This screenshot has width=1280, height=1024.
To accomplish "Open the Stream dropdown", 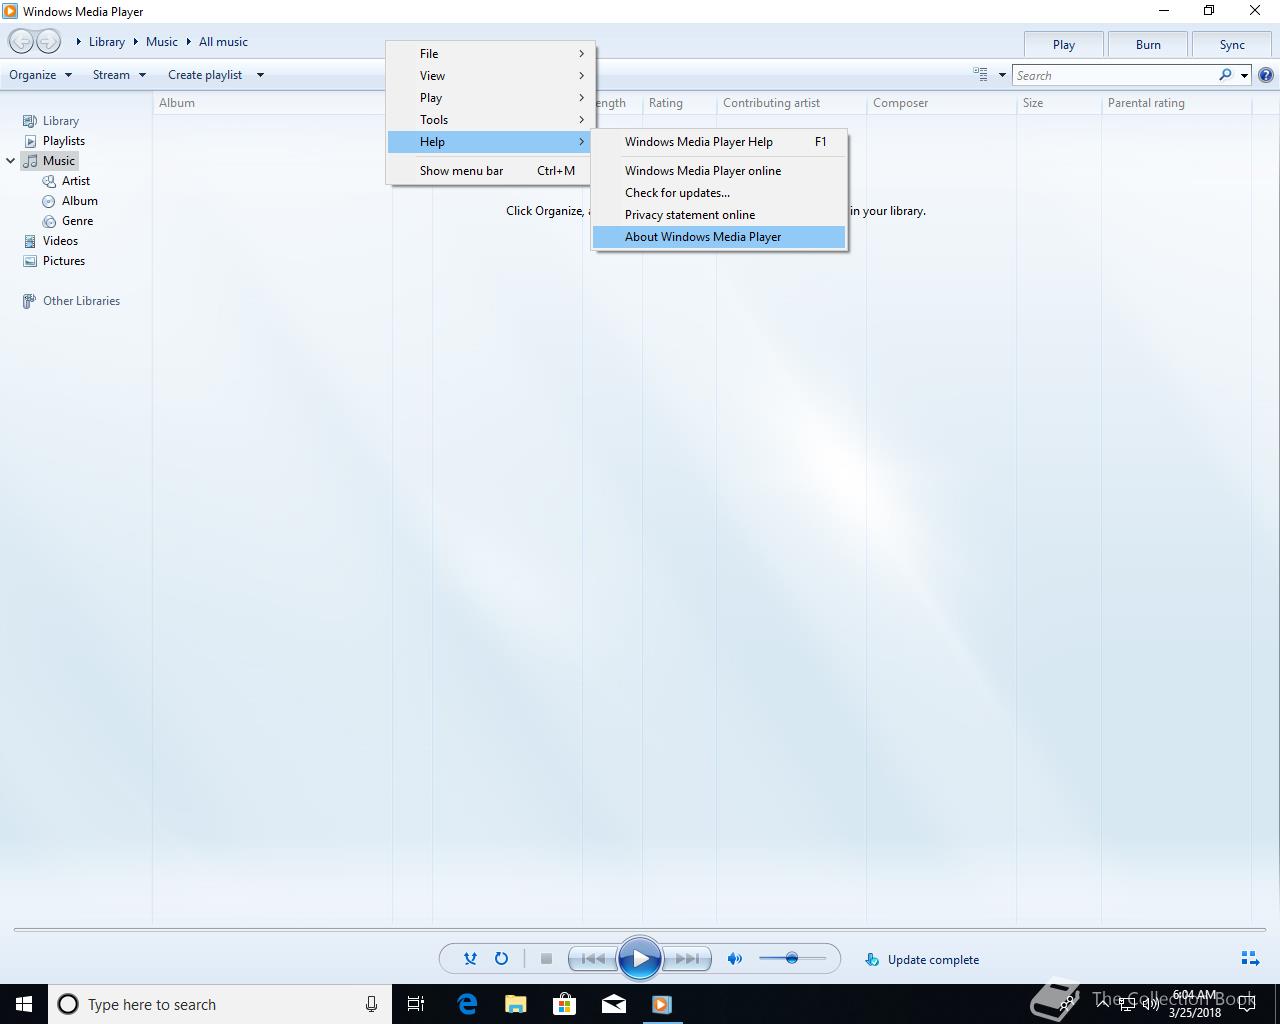I will click(119, 75).
